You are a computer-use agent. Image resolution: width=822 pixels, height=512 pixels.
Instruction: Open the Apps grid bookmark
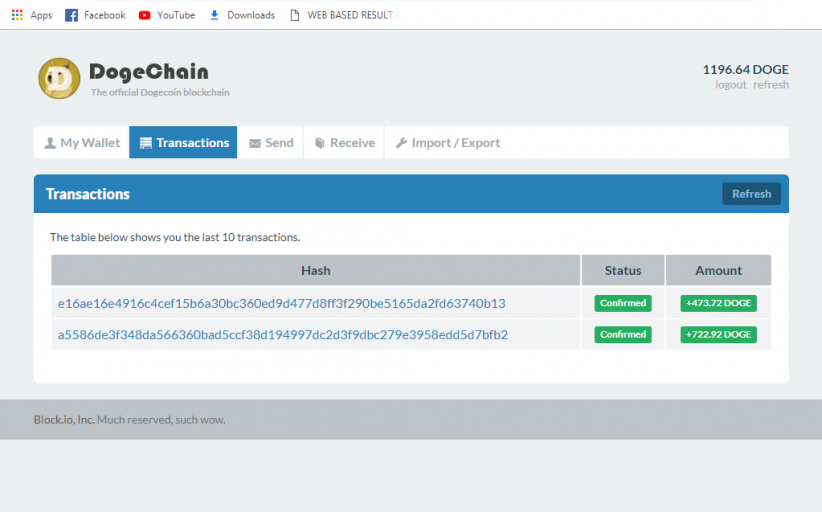(32, 15)
